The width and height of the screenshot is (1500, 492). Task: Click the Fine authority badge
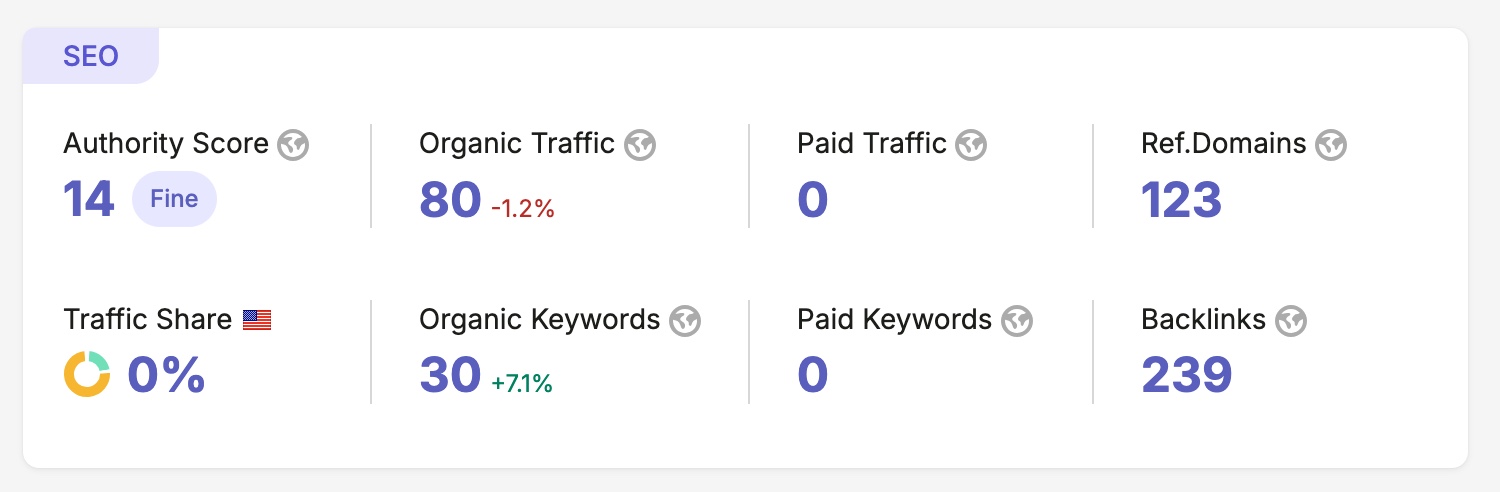point(174,199)
